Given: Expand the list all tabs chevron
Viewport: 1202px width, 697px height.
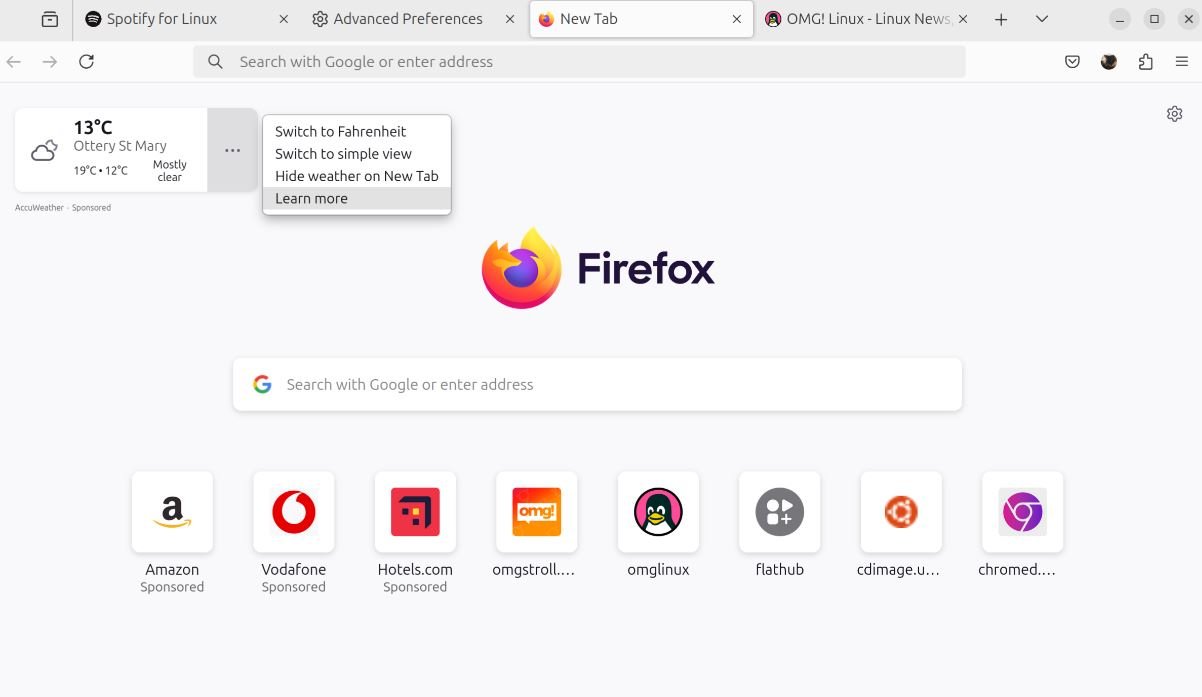Looking at the screenshot, I should click(x=1042, y=19).
